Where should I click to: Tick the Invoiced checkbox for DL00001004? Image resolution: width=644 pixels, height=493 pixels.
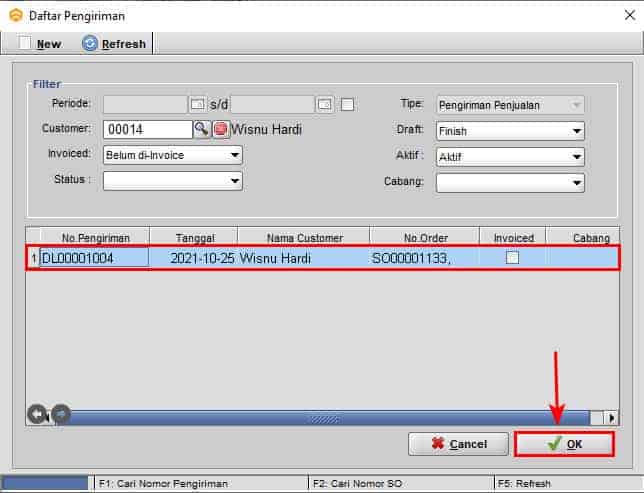(512, 258)
